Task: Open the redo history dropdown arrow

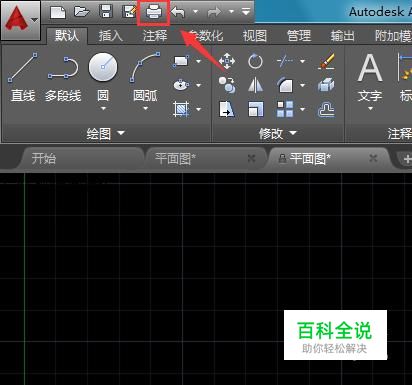Action: click(231, 12)
